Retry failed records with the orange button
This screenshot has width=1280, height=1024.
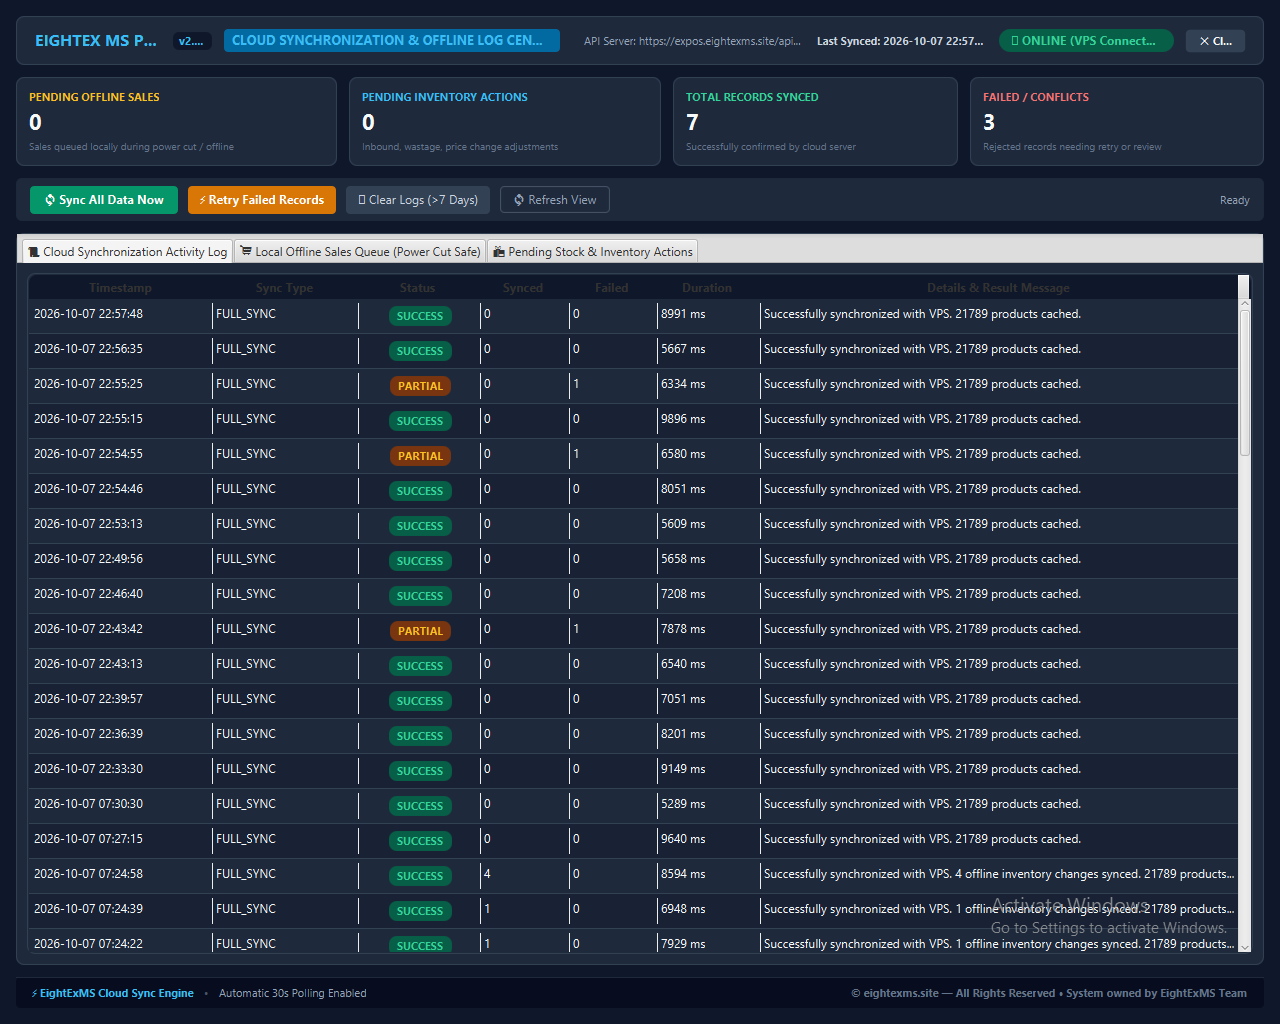[x=262, y=200]
